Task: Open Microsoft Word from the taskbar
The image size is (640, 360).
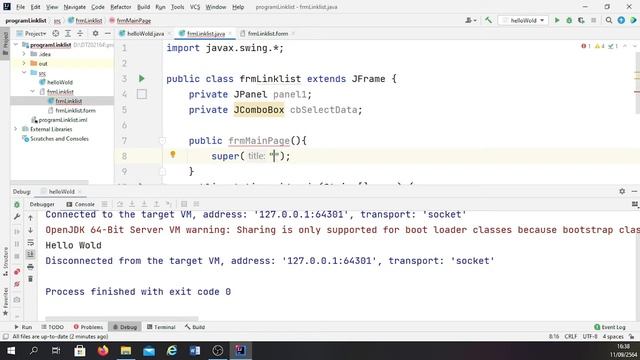Action: click(x=195, y=351)
